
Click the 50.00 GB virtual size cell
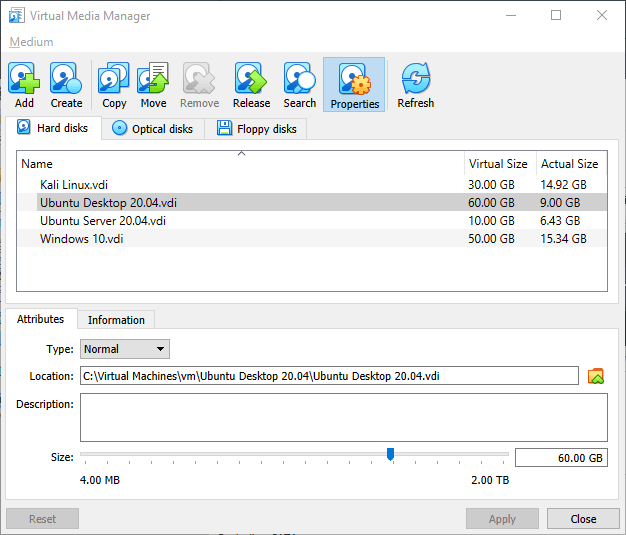pos(491,238)
